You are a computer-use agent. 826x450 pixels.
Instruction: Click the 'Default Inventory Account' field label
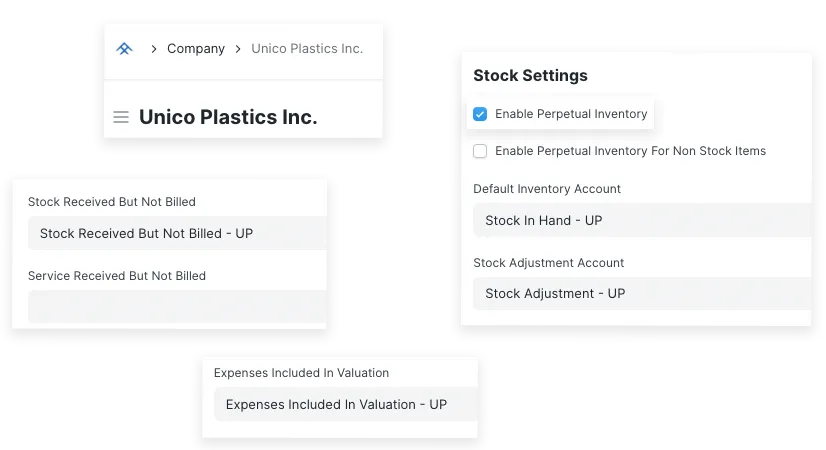tap(547, 189)
